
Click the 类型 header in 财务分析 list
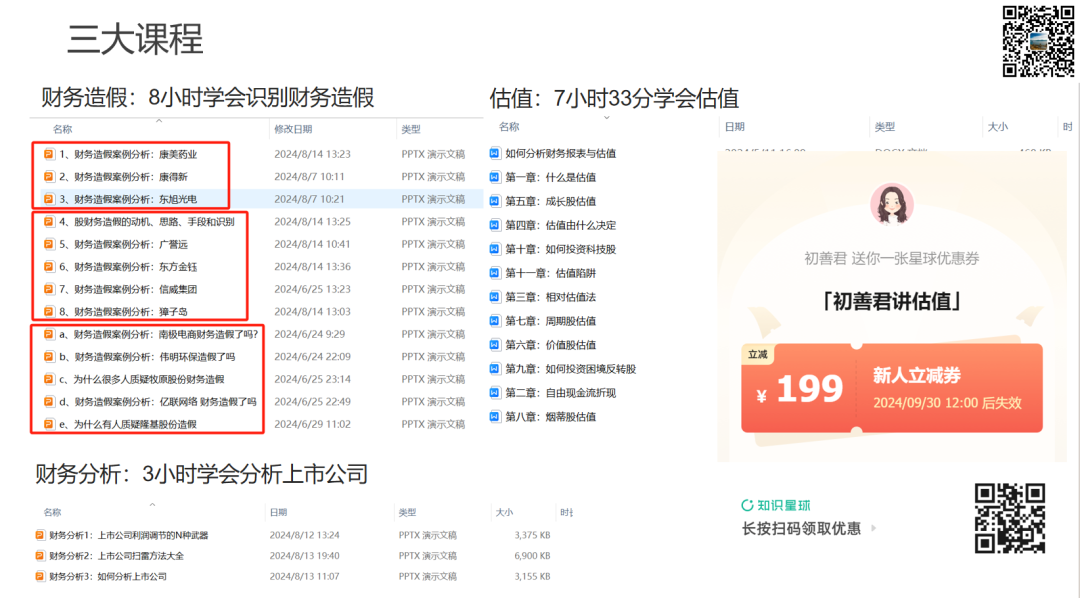(407, 513)
